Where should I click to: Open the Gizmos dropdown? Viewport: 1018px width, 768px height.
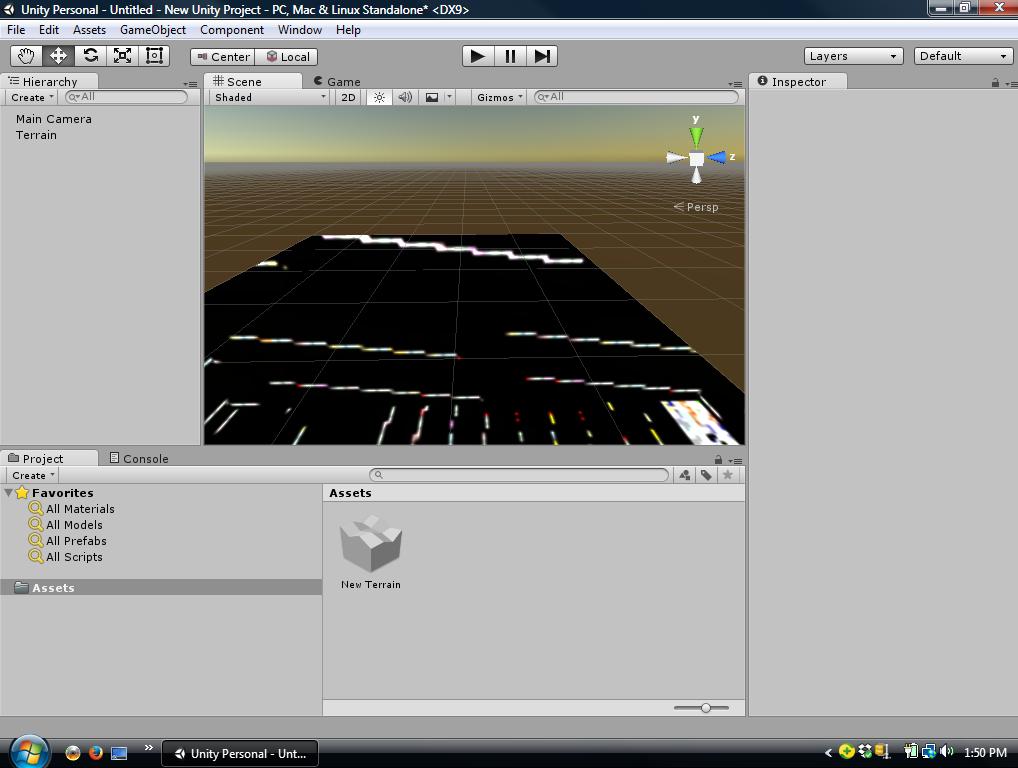[x=497, y=97]
